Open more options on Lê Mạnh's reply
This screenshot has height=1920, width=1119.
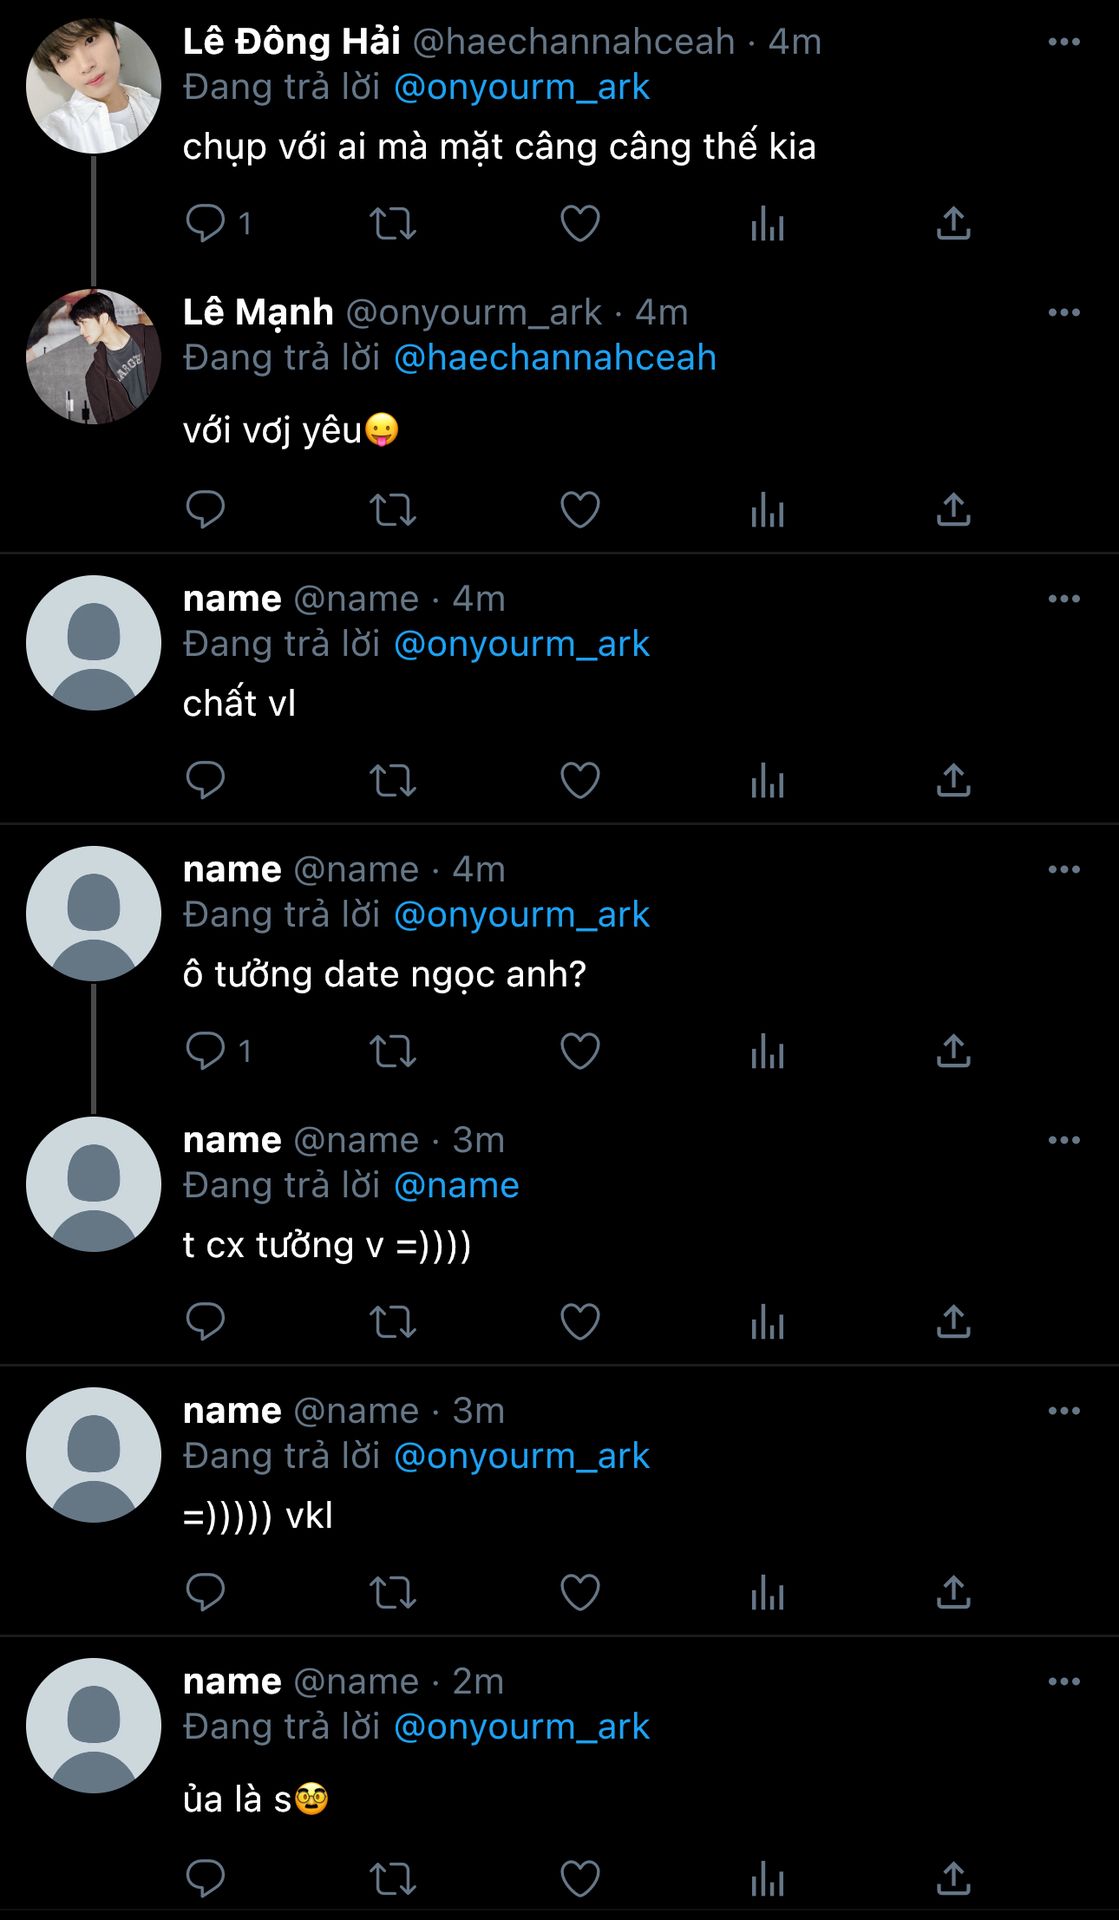[x=1063, y=313]
